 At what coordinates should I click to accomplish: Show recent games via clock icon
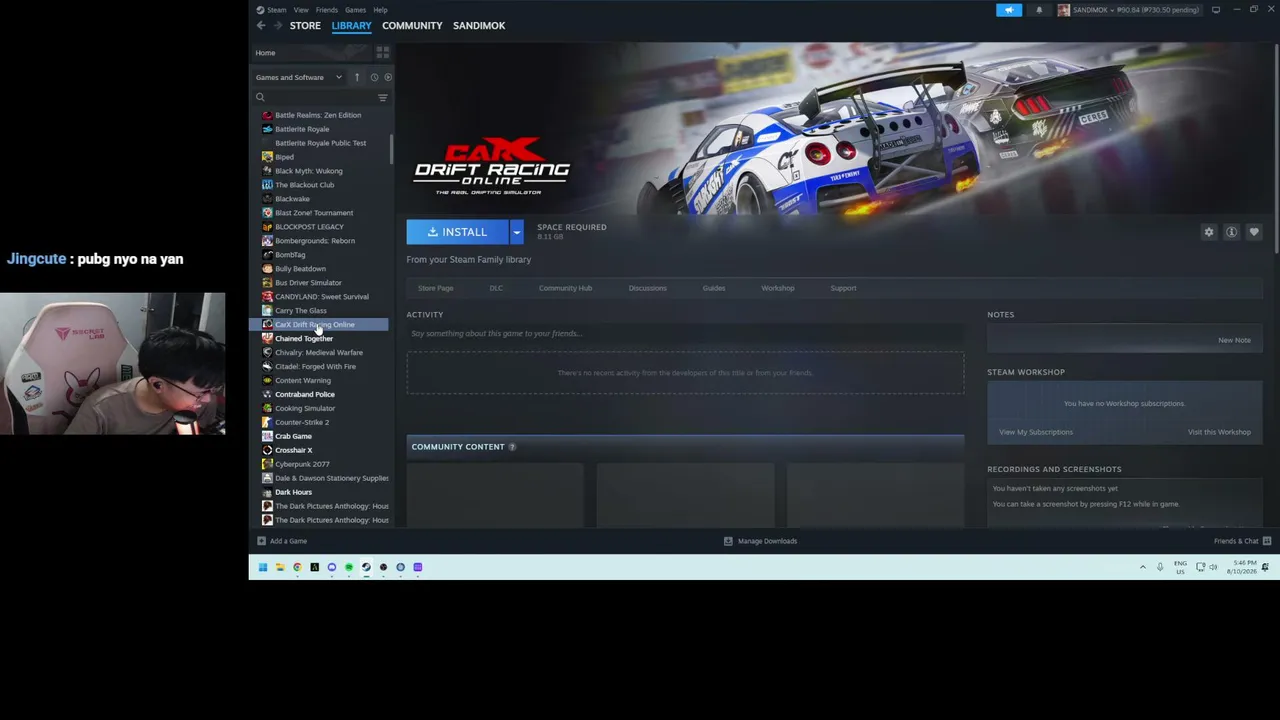tap(374, 77)
